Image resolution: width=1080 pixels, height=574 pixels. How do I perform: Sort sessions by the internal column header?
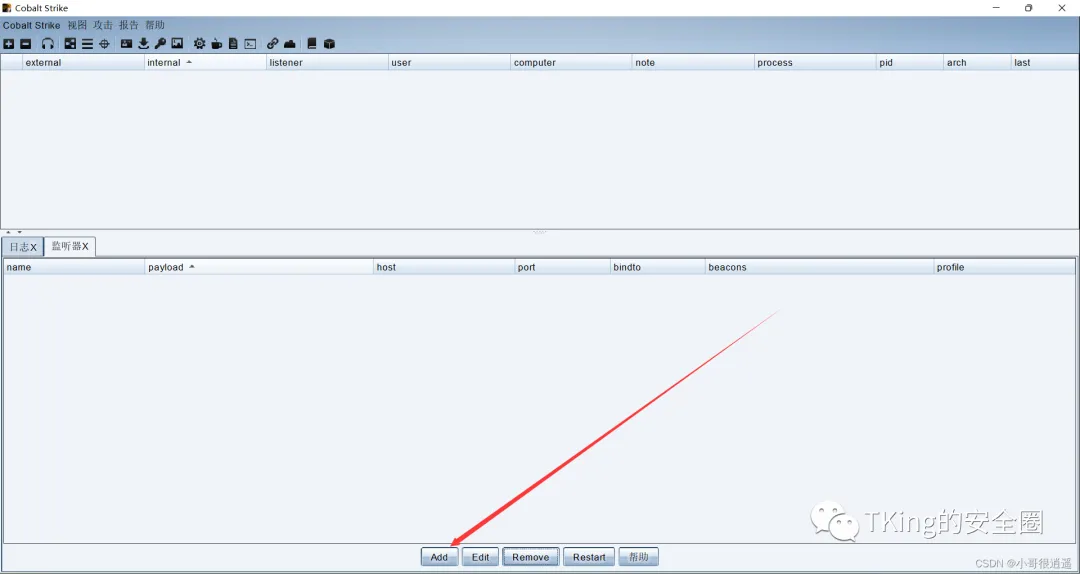tap(205, 62)
